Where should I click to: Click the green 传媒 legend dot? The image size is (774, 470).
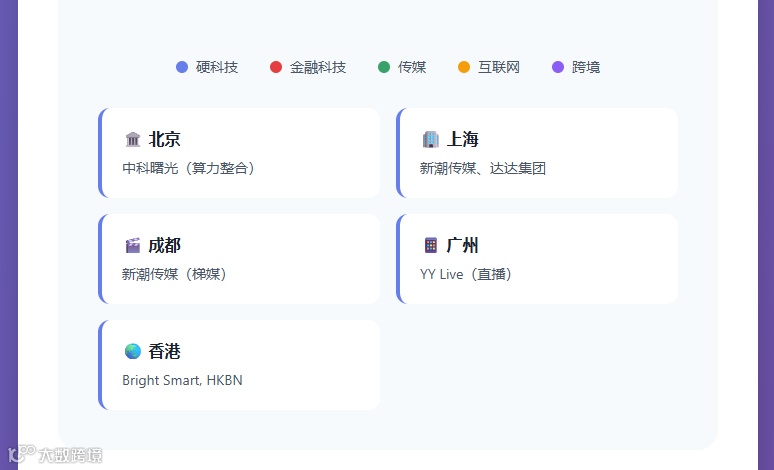[384, 67]
